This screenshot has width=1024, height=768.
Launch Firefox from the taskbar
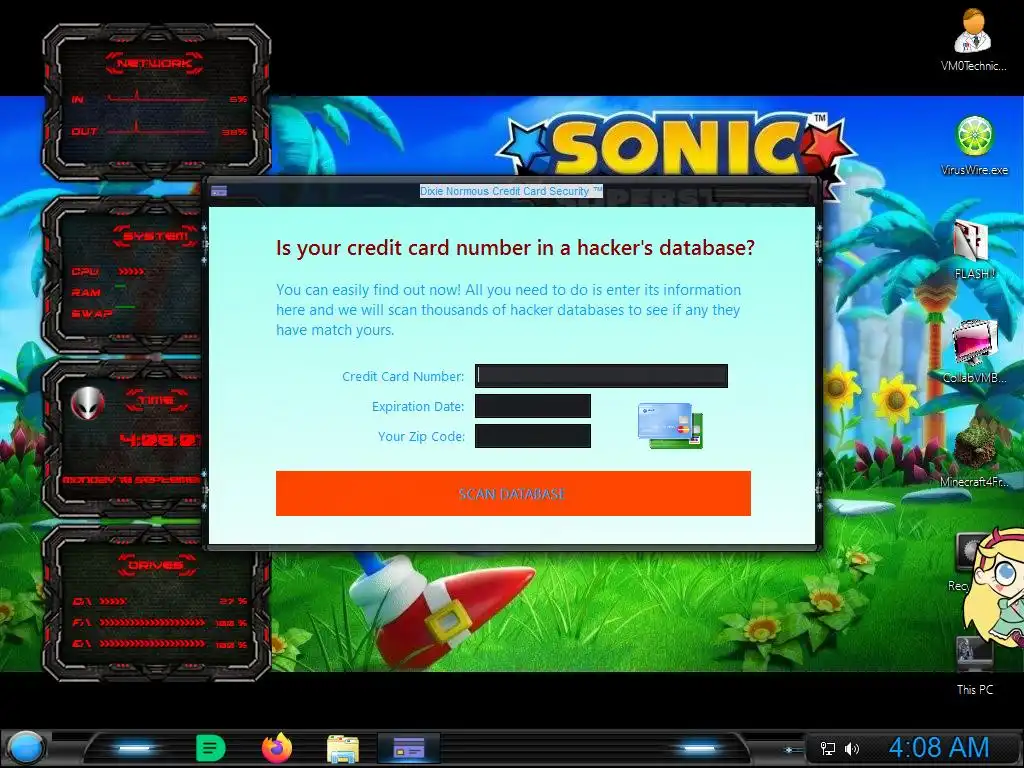(x=277, y=748)
